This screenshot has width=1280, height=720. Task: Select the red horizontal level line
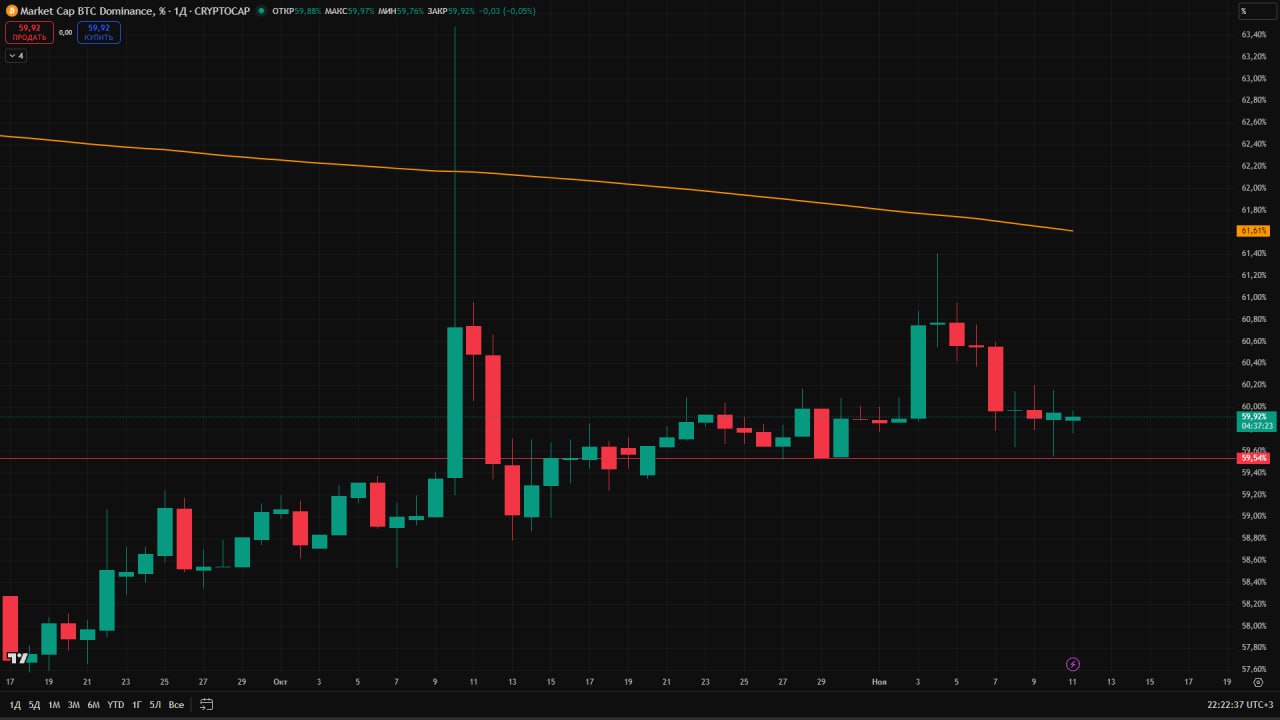(x=617, y=458)
